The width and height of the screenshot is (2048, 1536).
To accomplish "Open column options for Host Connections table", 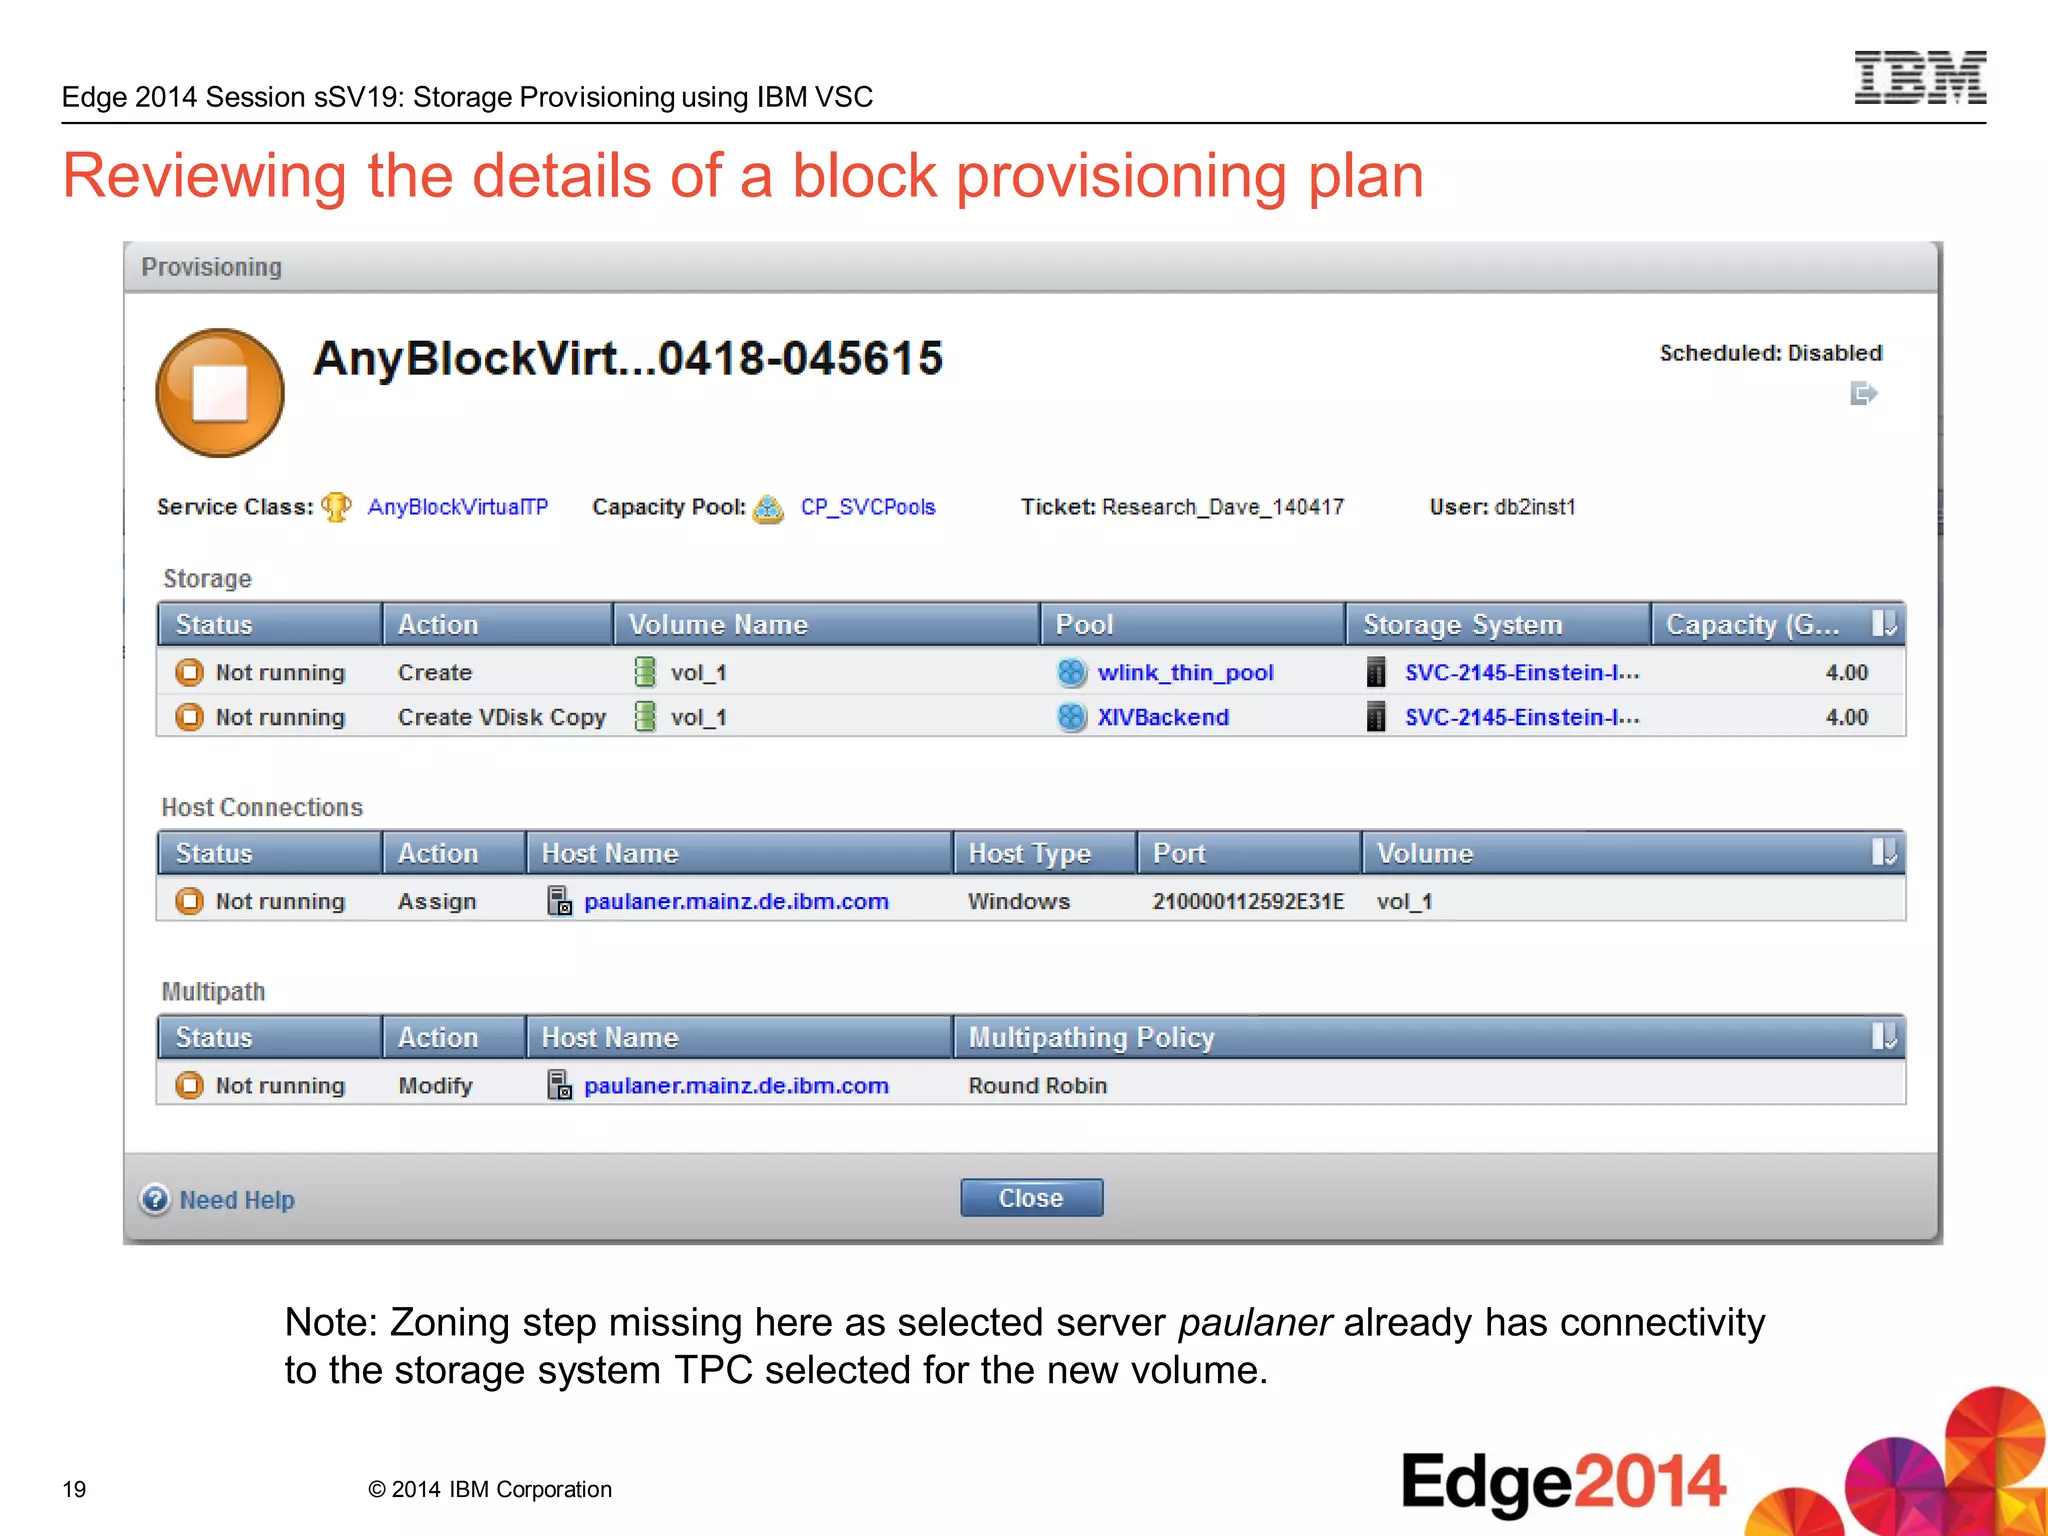I will pos(1884,853).
